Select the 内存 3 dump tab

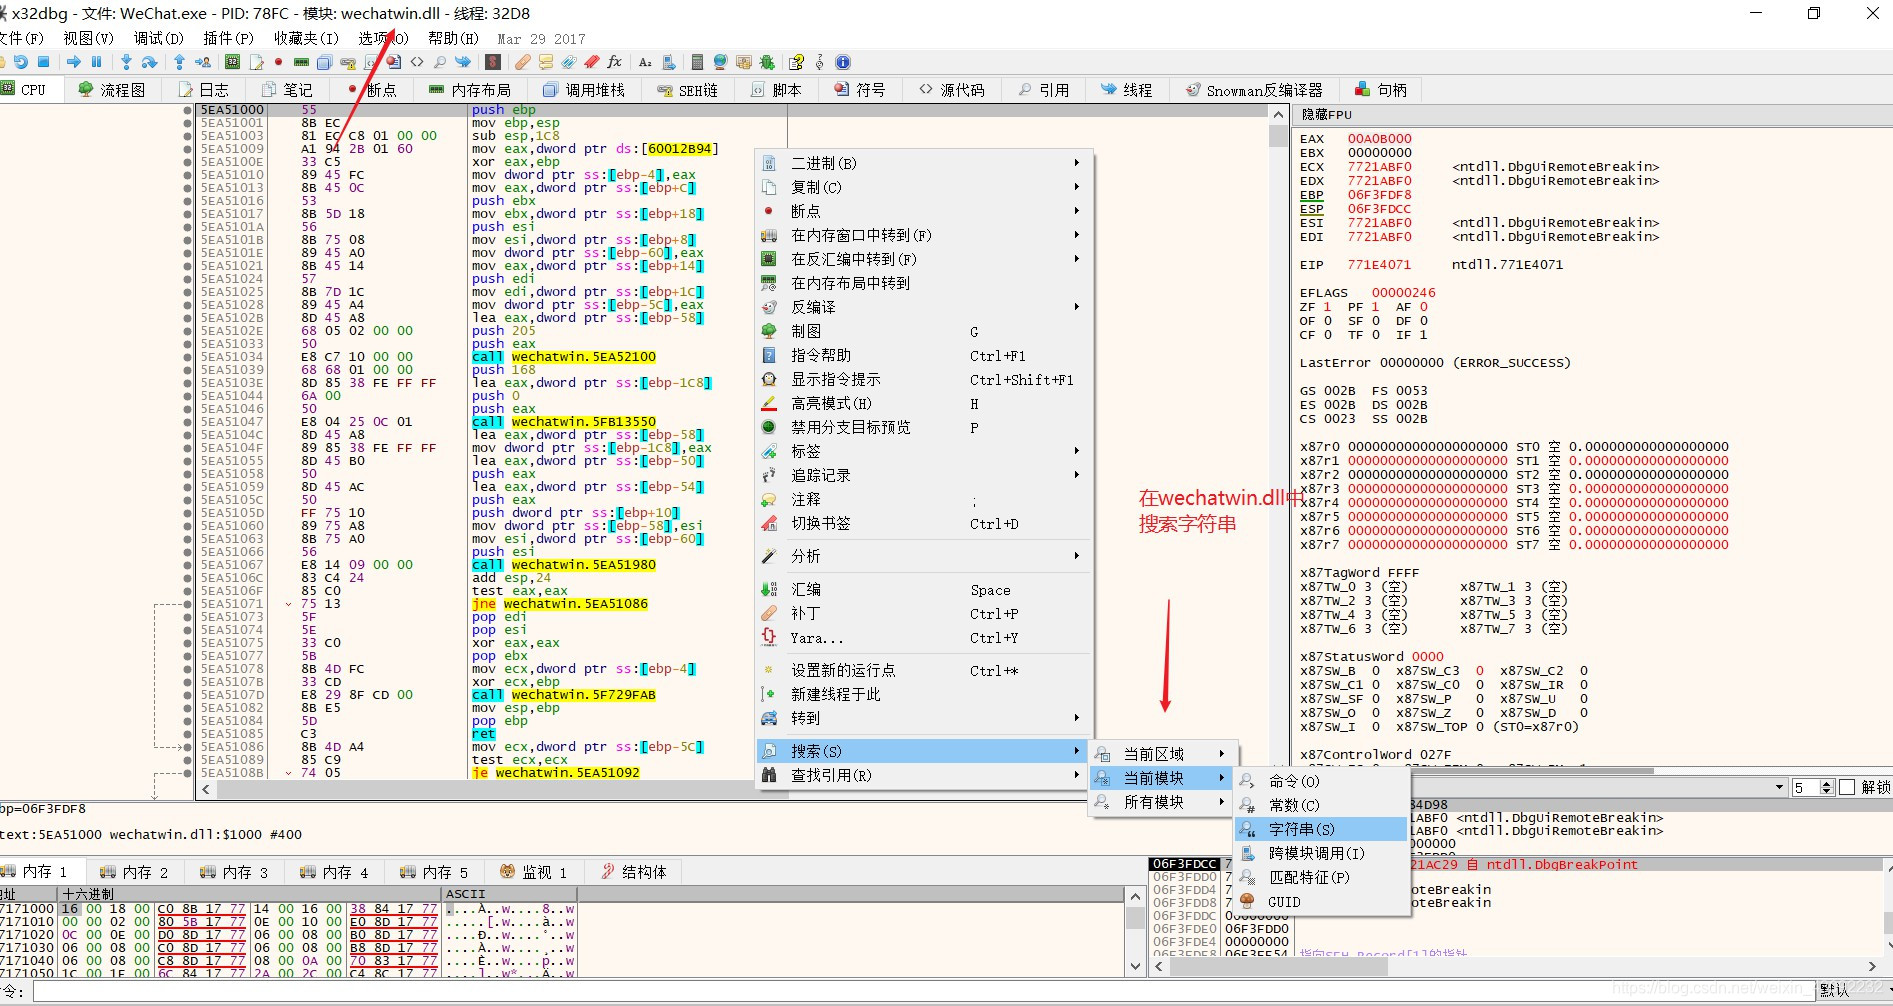click(234, 872)
